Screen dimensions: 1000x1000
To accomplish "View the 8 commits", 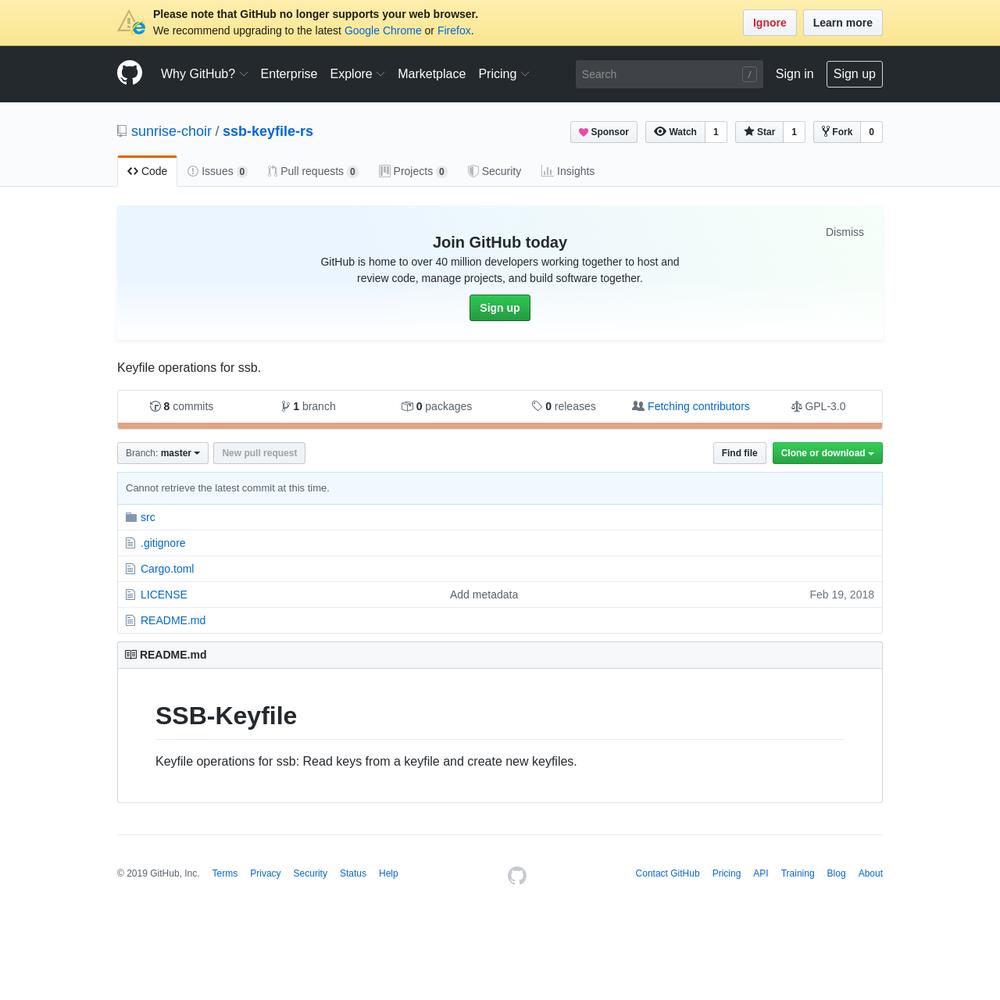I will [182, 406].
